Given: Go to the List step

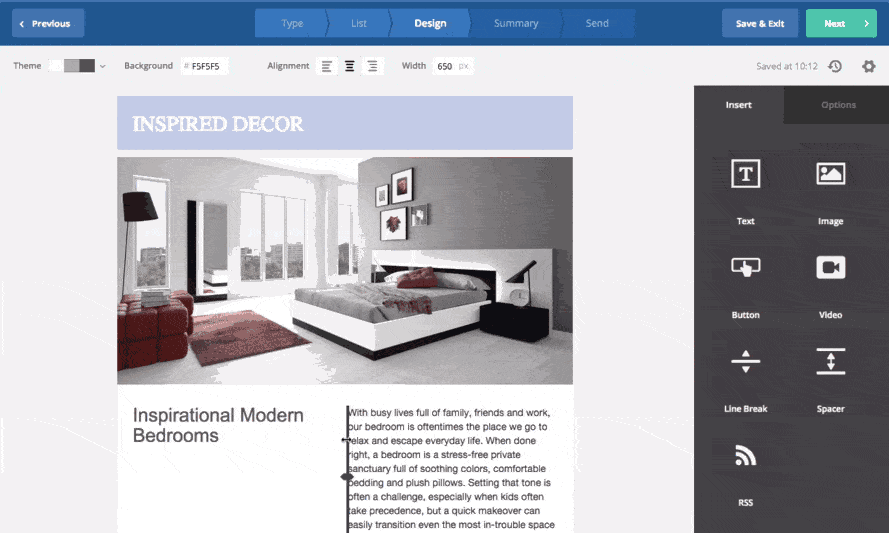Looking at the screenshot, I should click(361, 23).
